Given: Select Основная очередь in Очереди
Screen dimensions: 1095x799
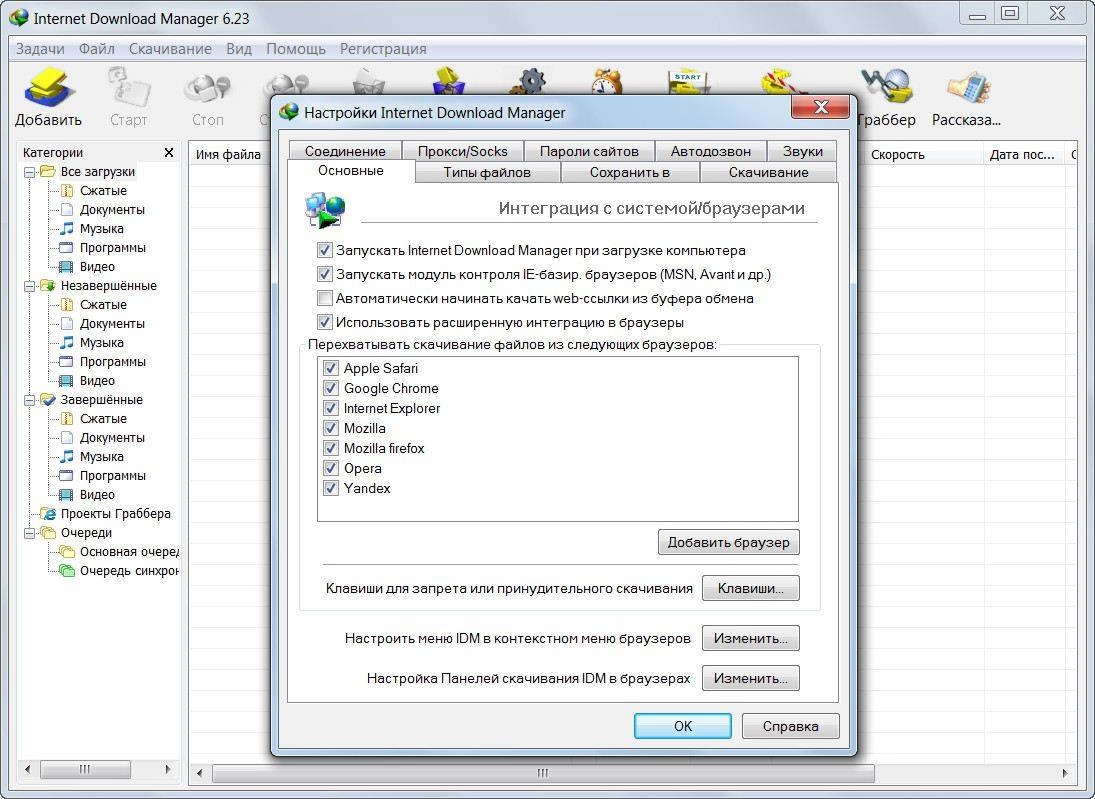Looking at the screenshot, I should click(x=128, y=552).
